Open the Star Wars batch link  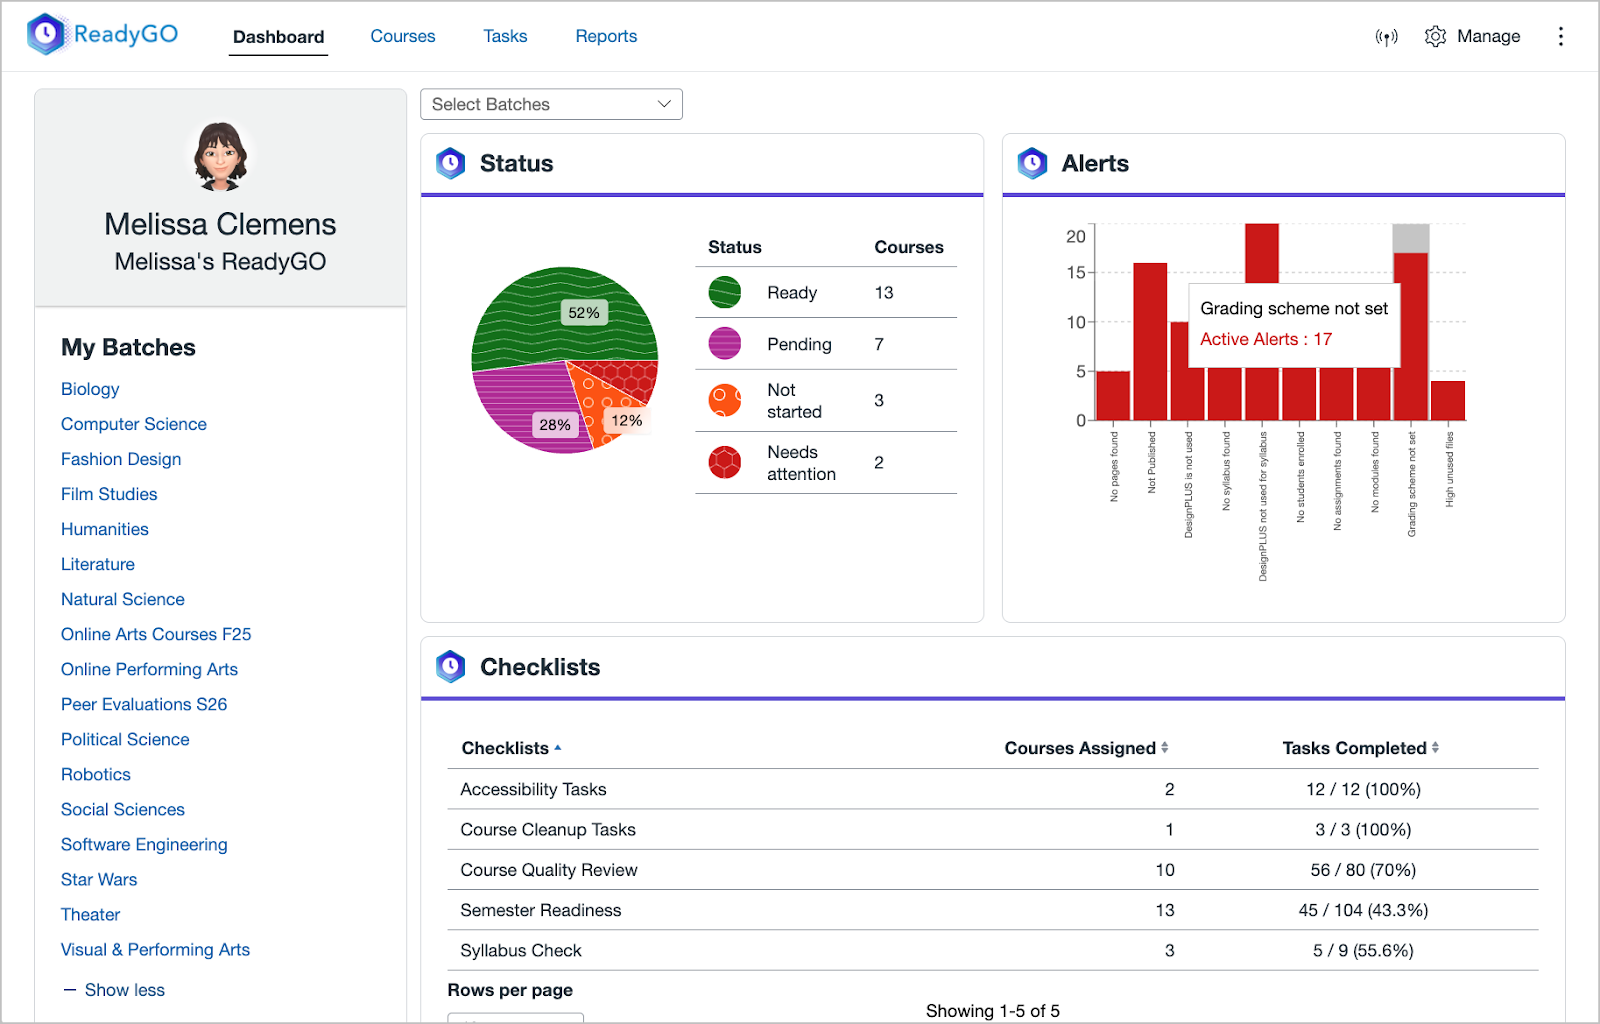[x=99, y=880]
